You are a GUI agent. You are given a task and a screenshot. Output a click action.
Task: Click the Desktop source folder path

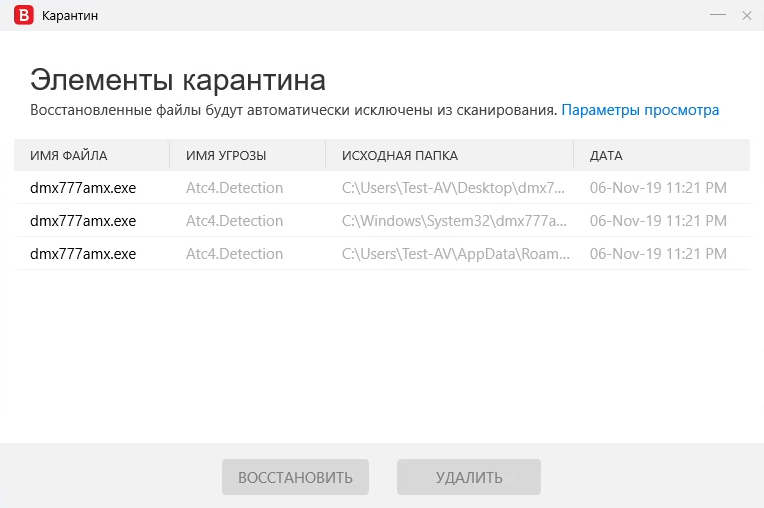click(454, 187)
